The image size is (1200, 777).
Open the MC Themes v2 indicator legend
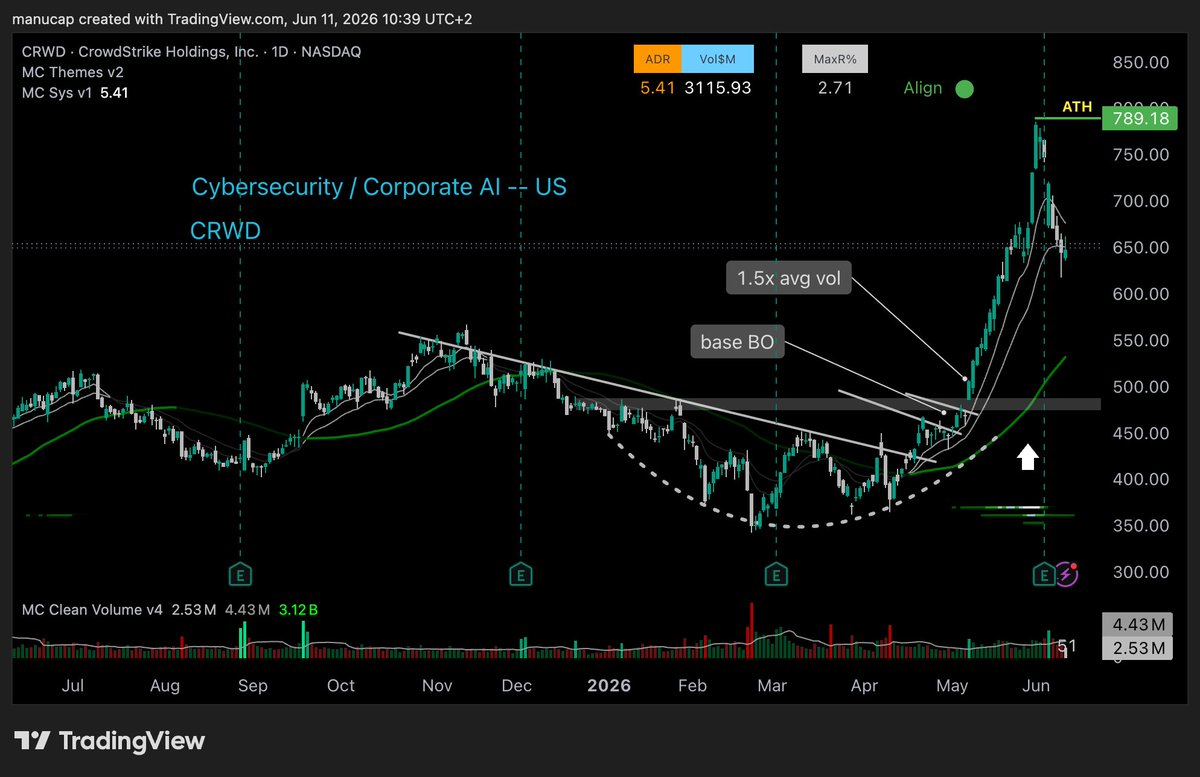75,72
